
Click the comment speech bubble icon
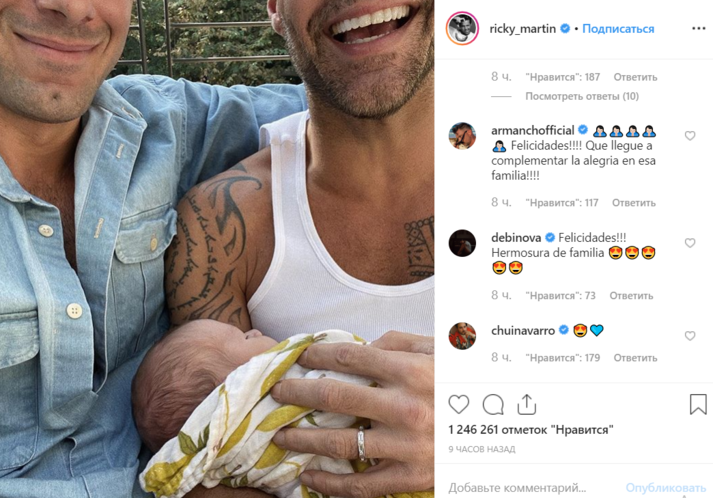pos(493,404)
